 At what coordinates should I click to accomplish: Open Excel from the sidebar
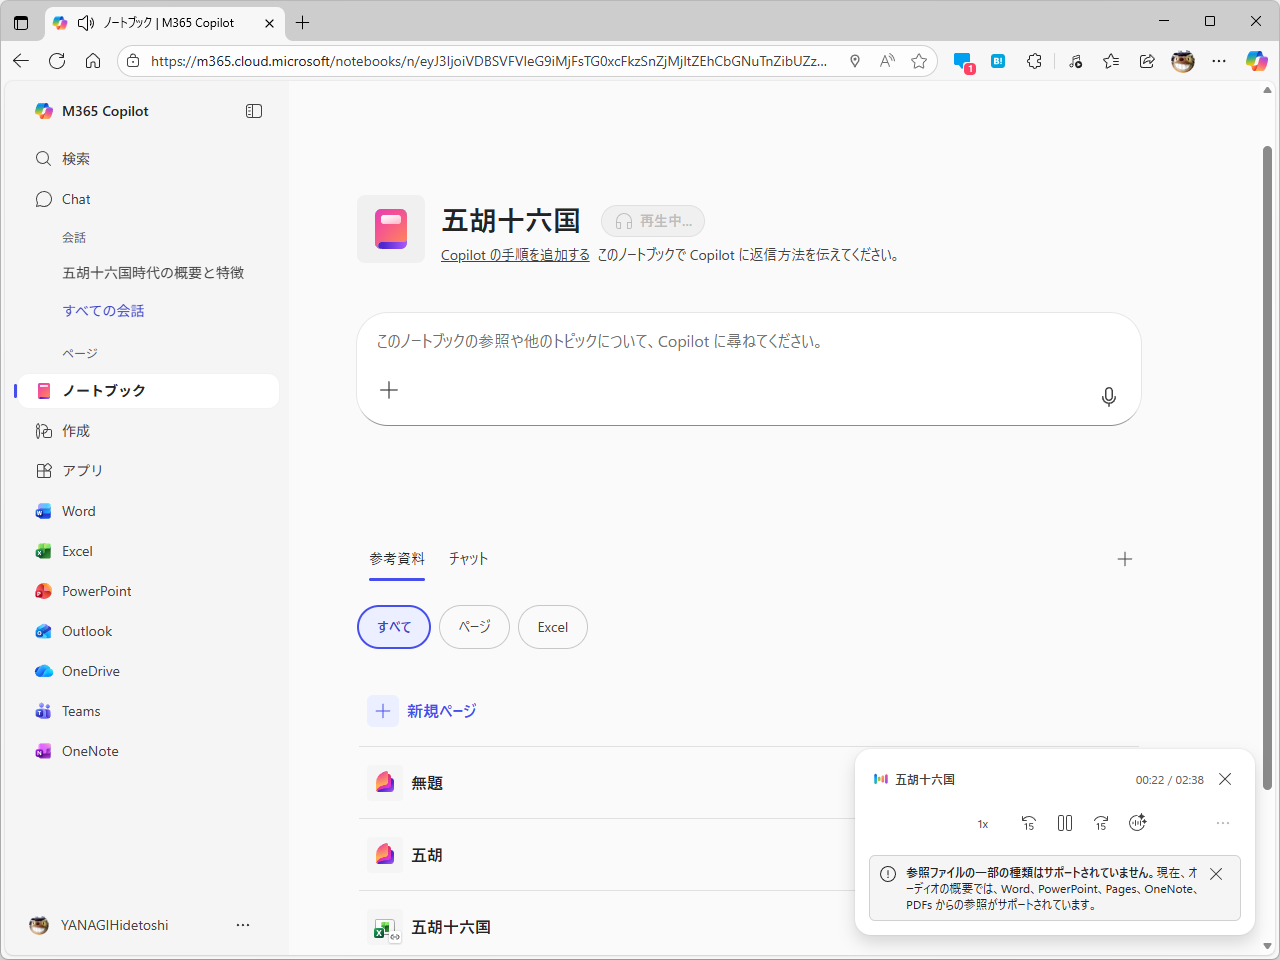pyautogui.click(x=76, y=551)
